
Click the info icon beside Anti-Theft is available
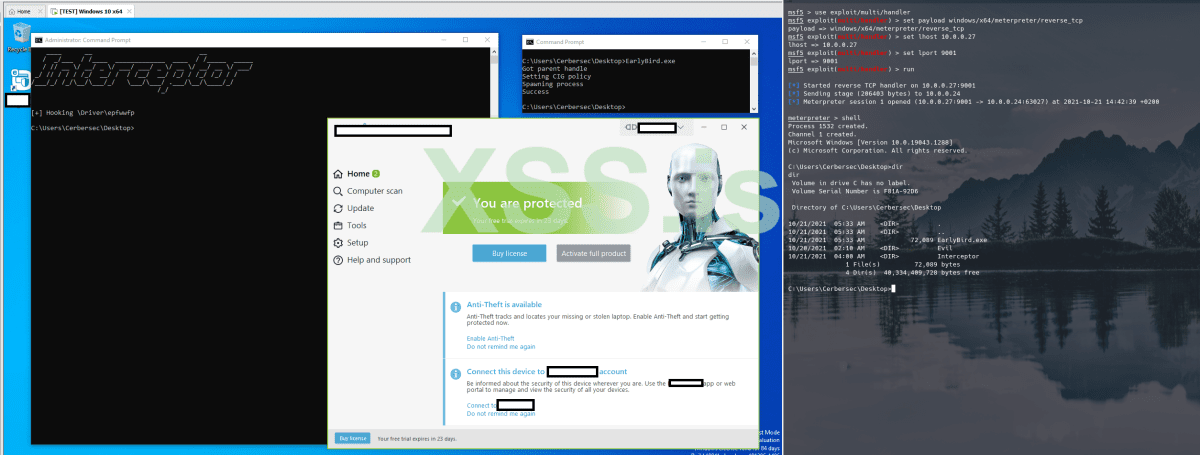coord(456,306)
